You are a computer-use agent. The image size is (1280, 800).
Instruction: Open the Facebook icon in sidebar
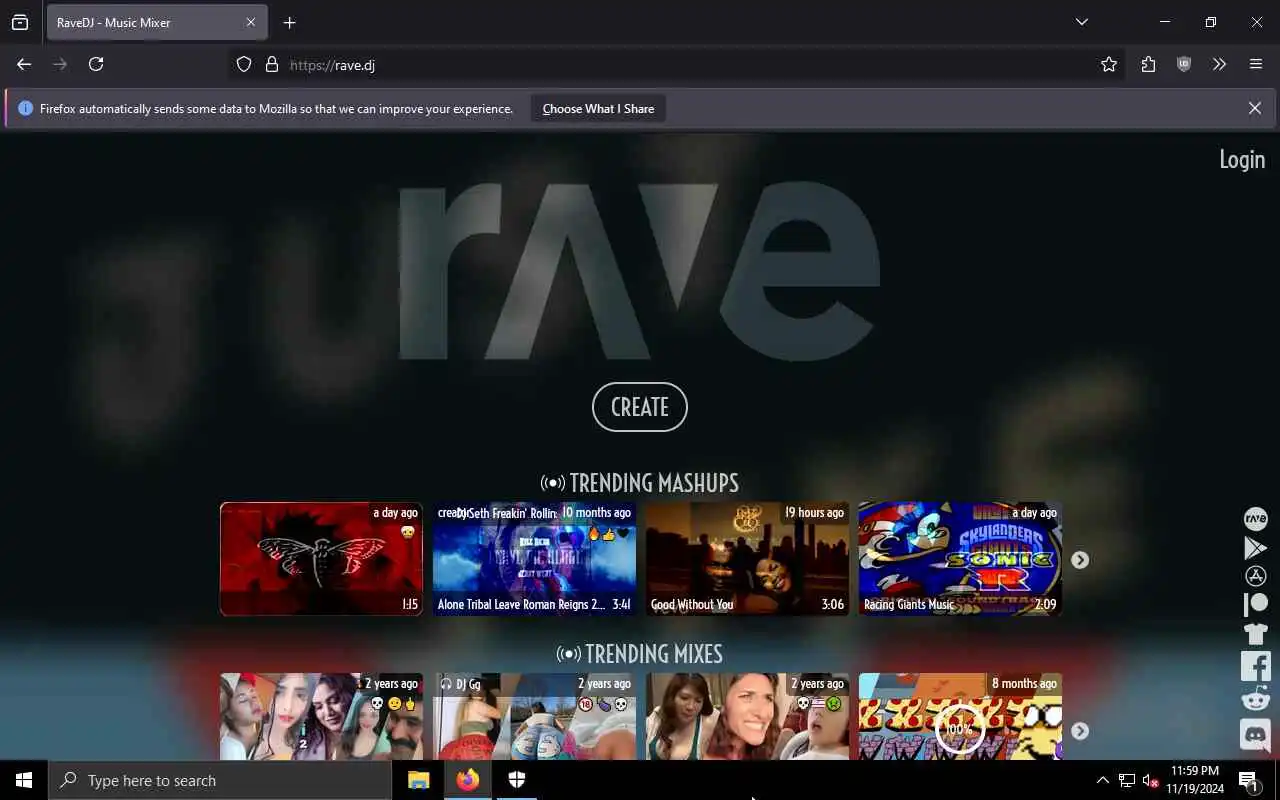pyautogui.click(x=1255, y=666)
